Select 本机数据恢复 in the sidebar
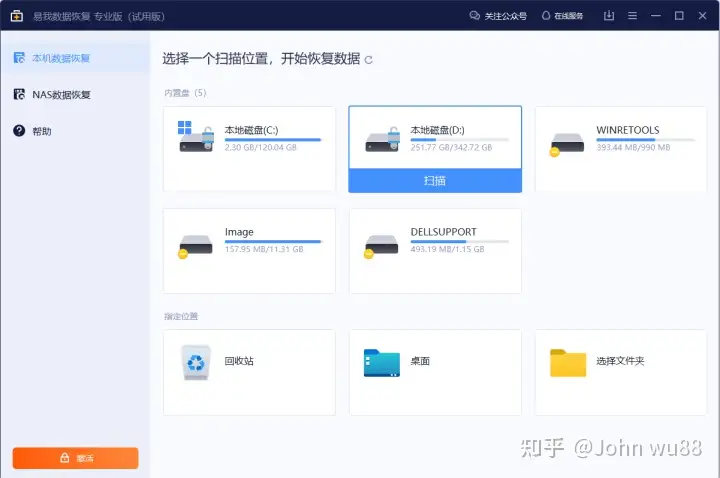Screen dimensions: 720x478 click(x=75, y=58)
